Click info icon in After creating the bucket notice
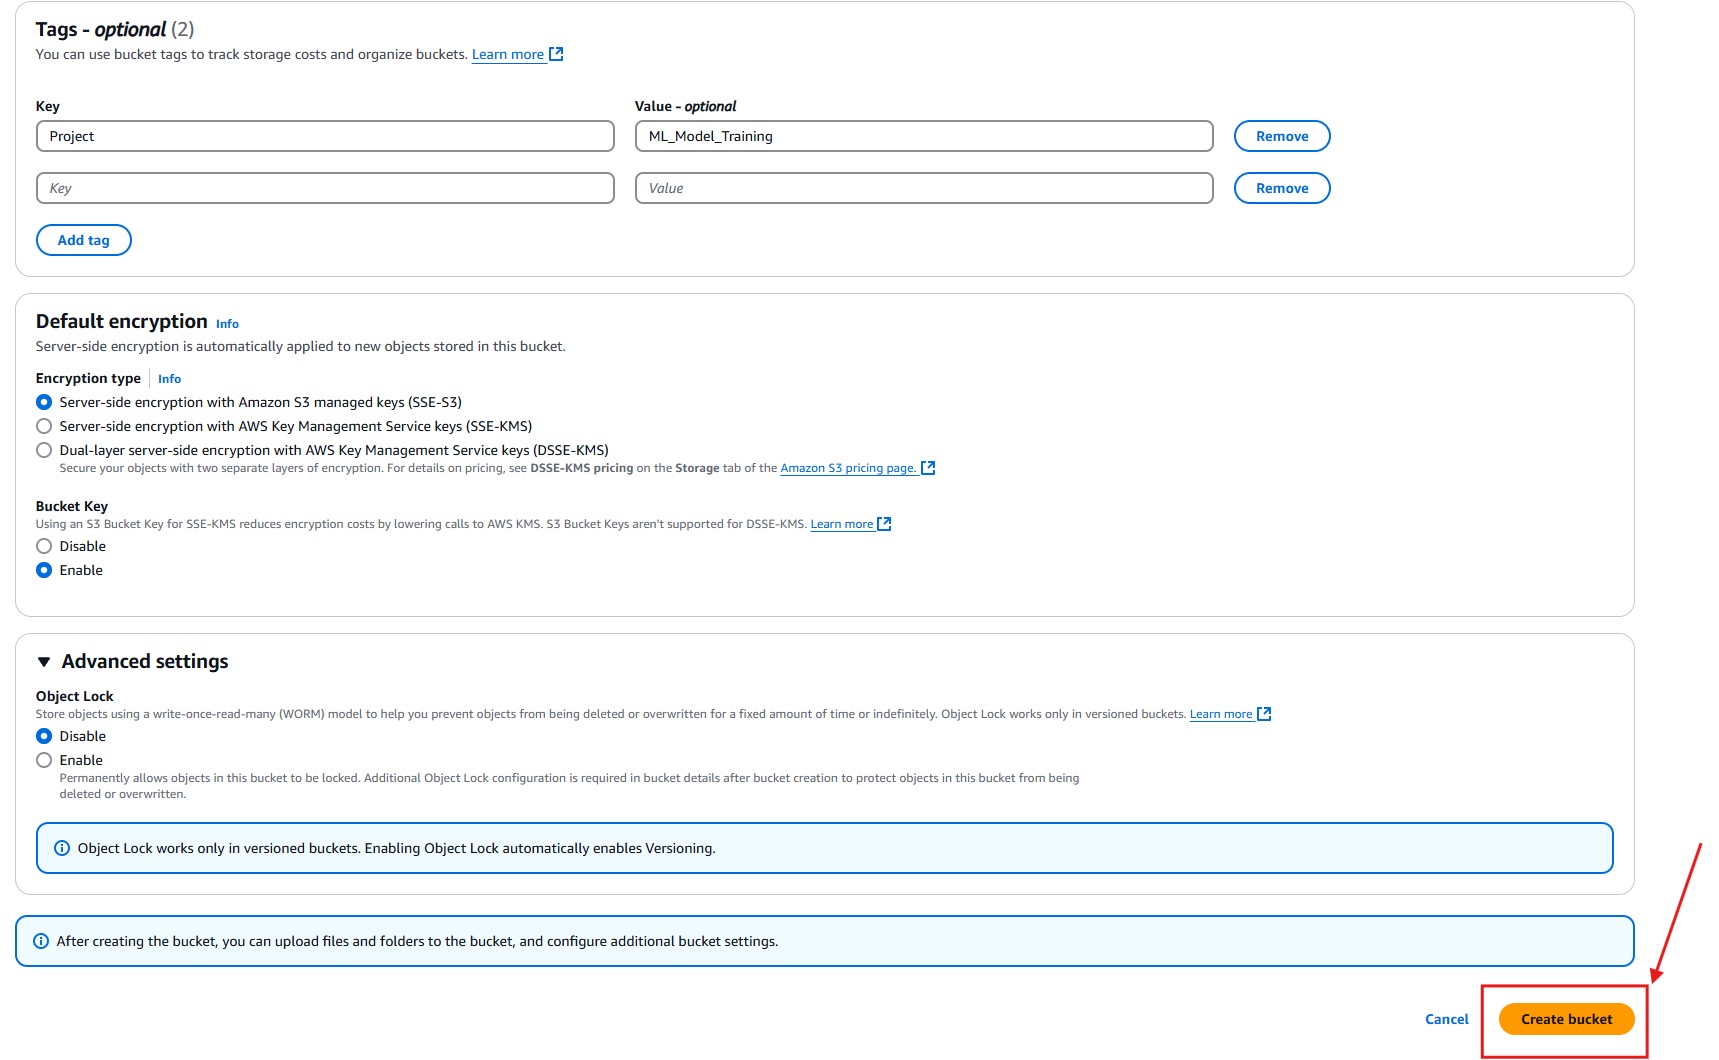 41,941
